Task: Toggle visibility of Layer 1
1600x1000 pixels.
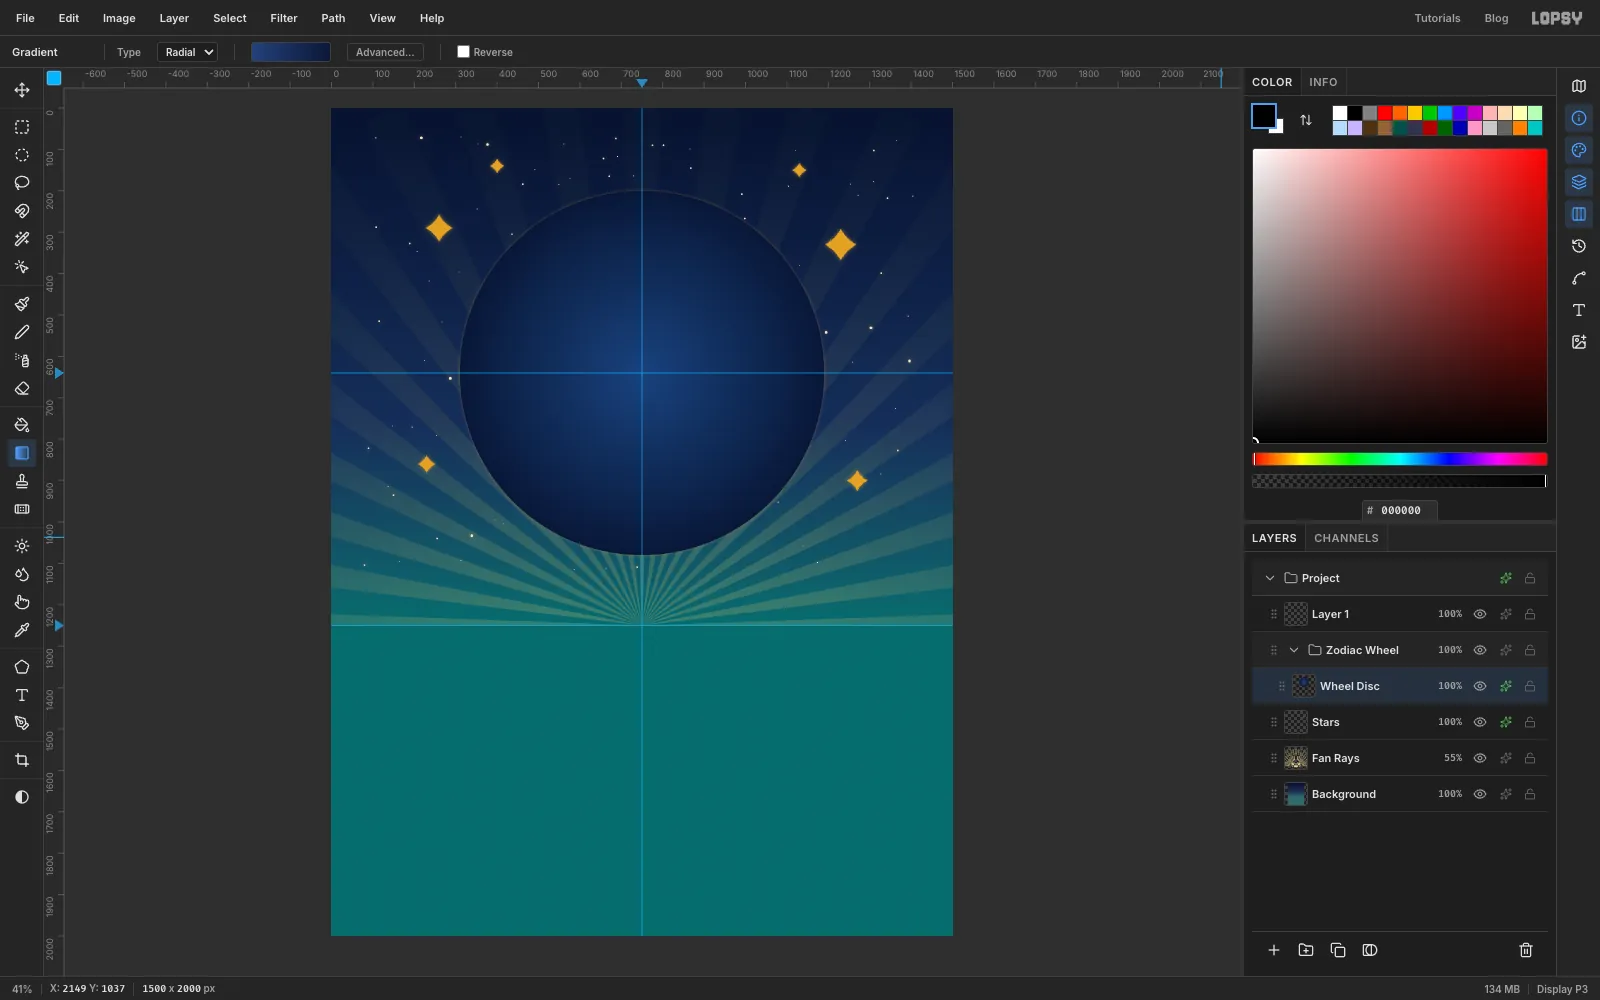Action: (1480, 614)
